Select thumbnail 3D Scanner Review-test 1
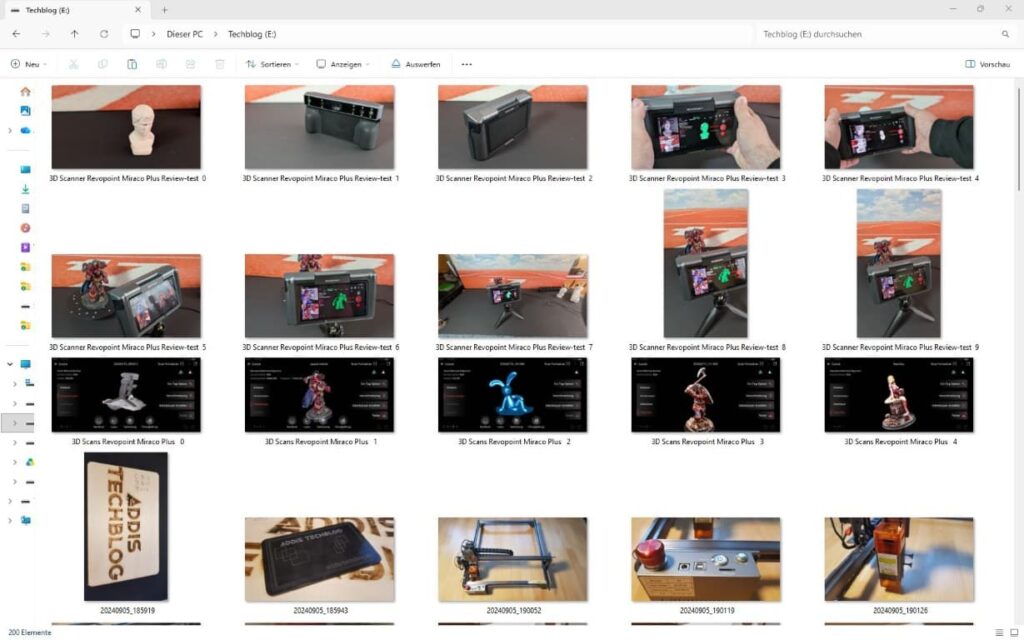Viewport: 1024px width, 640px height. 319,127
